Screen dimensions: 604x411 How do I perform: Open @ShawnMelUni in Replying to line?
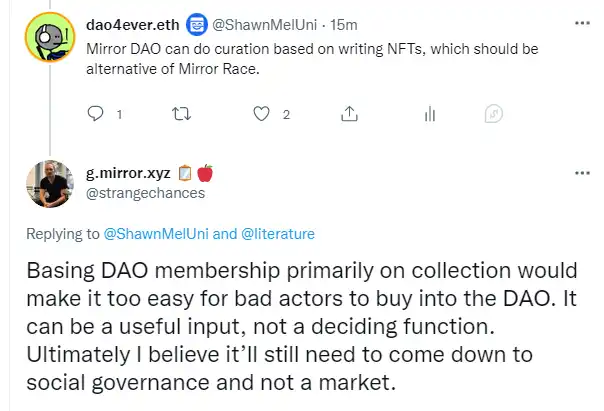click(156, 234)
